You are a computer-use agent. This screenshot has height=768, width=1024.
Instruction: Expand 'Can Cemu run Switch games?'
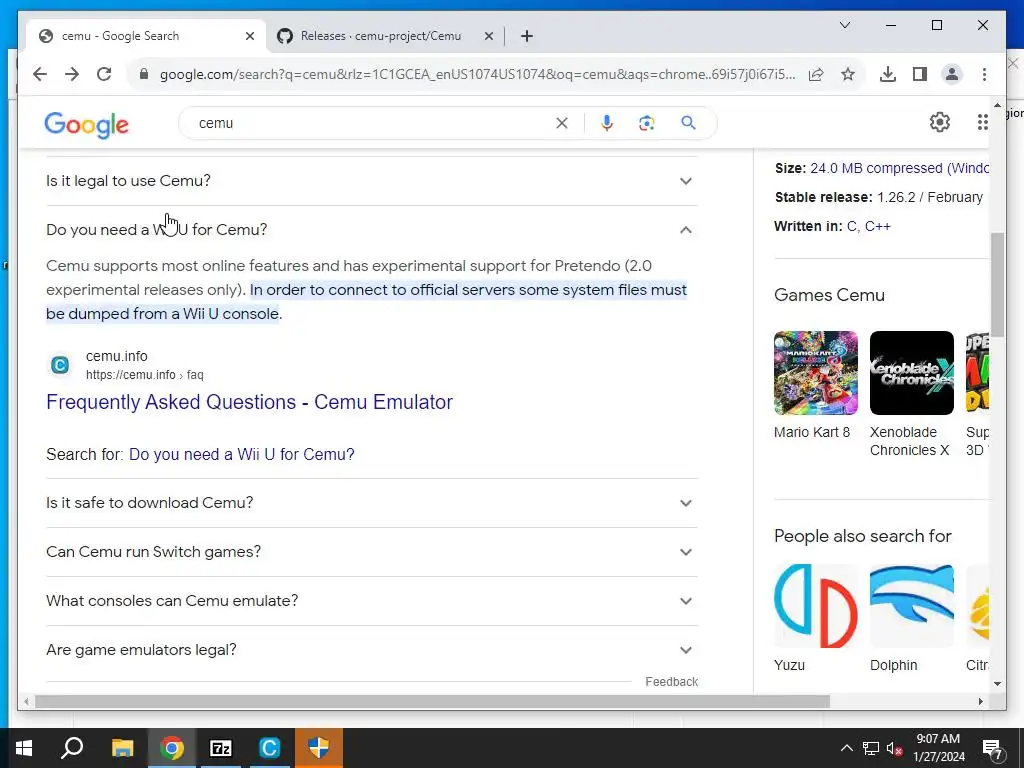point(371,552)
